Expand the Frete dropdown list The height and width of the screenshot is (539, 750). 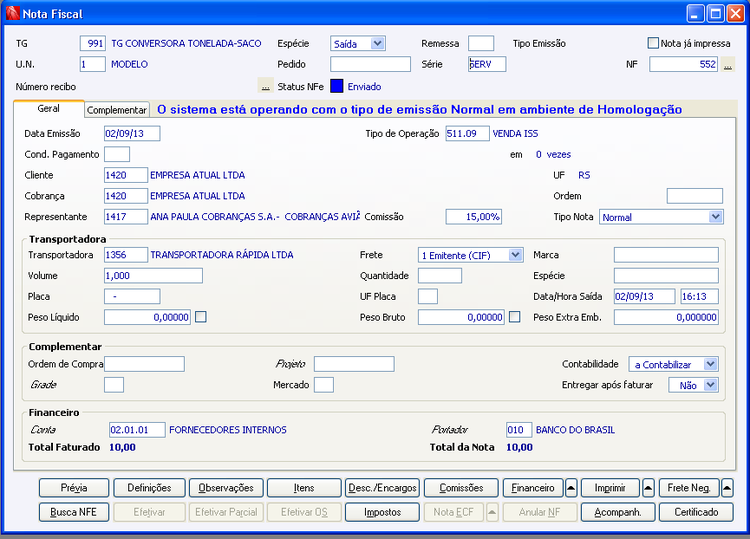pyautogui.click(x=515, y=255)
